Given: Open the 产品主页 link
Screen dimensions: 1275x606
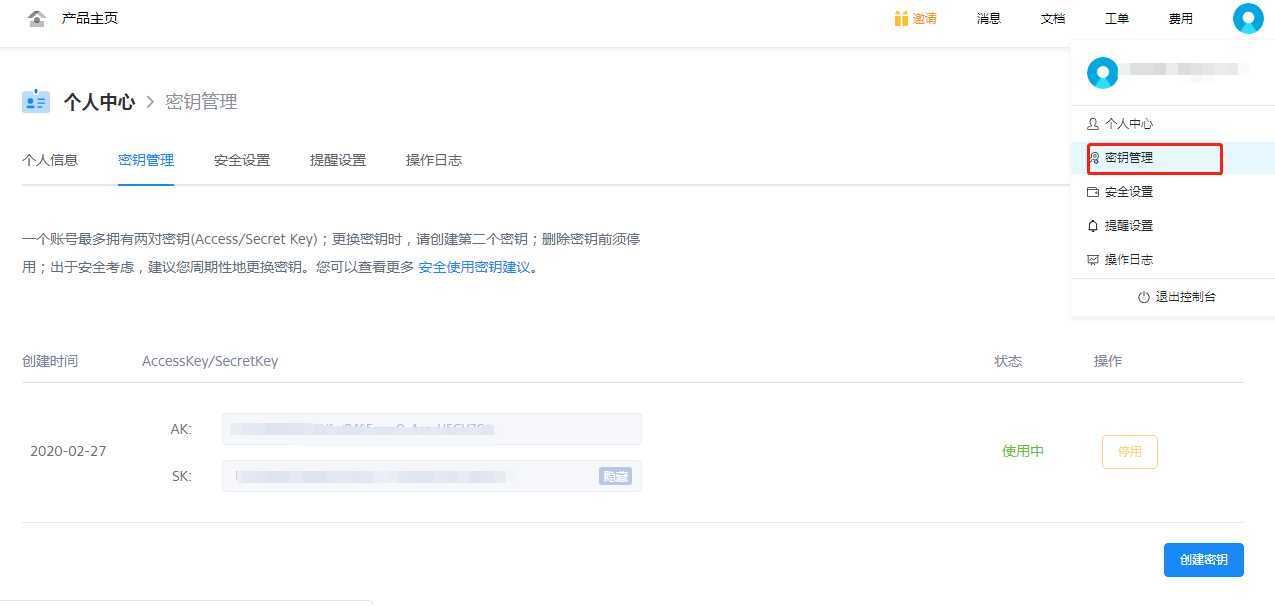Looking at the screenshot, I should (90, 18).
